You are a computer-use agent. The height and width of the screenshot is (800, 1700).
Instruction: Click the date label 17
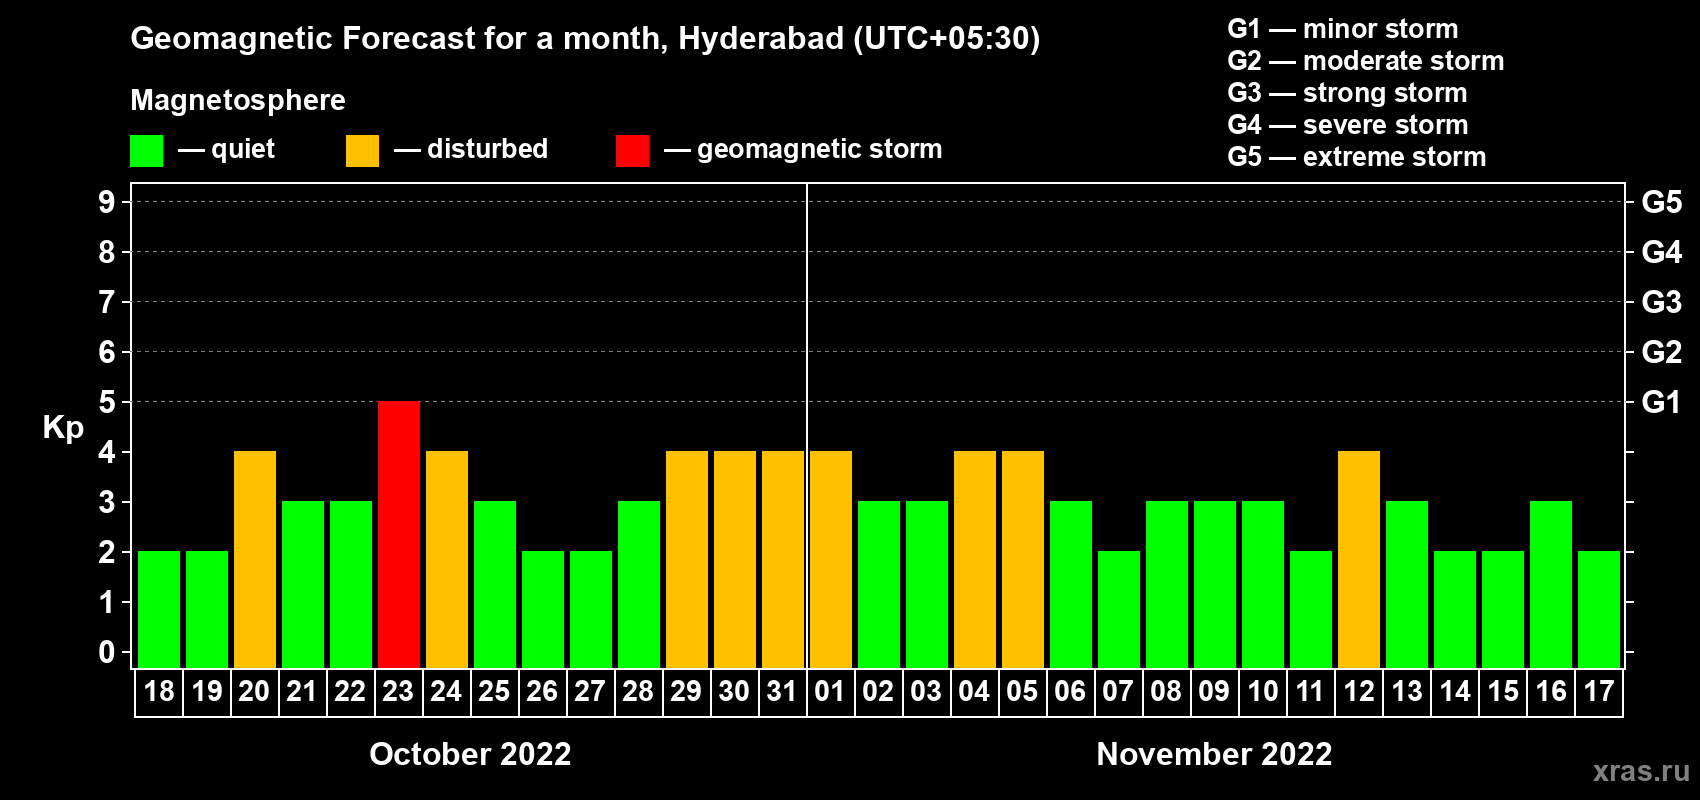point(1599,692)
